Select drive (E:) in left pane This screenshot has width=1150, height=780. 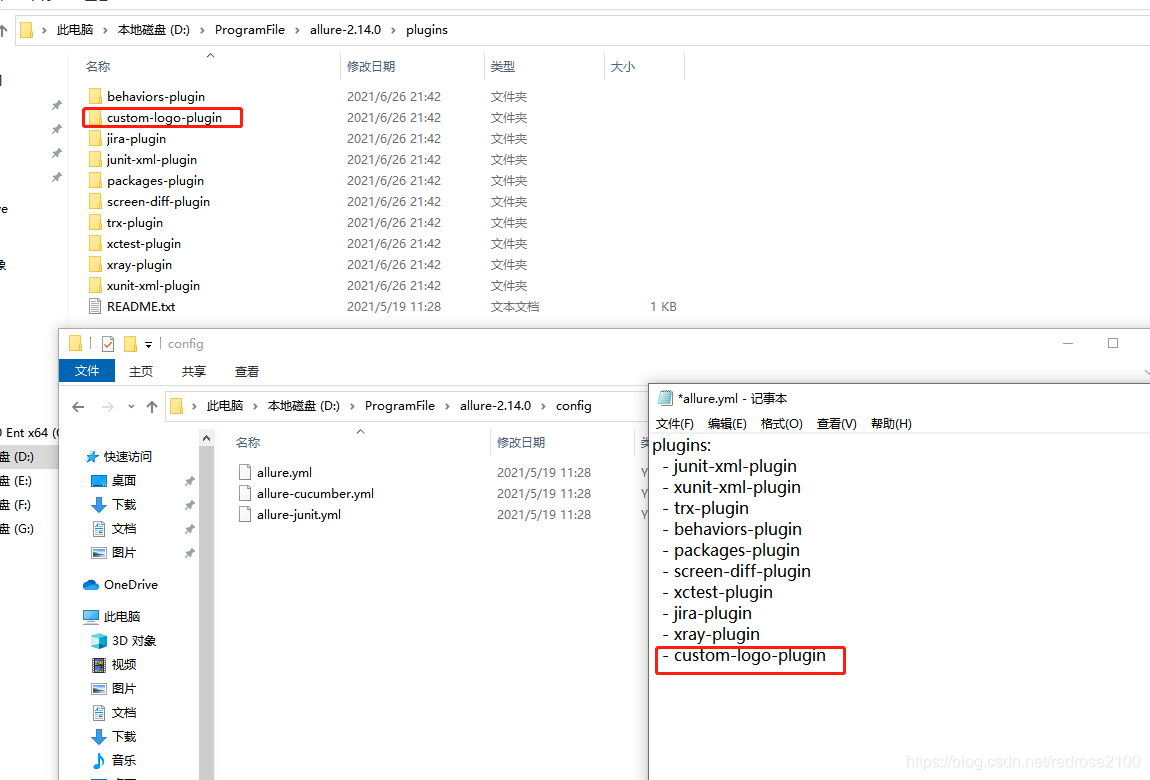click(16, 481)
